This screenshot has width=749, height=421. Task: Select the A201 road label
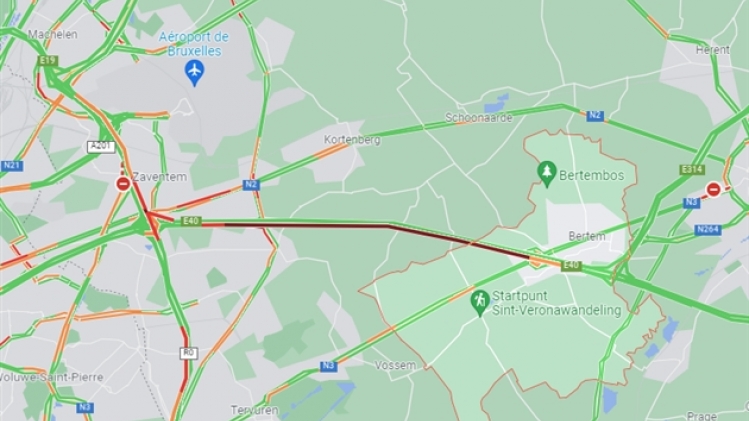pos(101,147)
